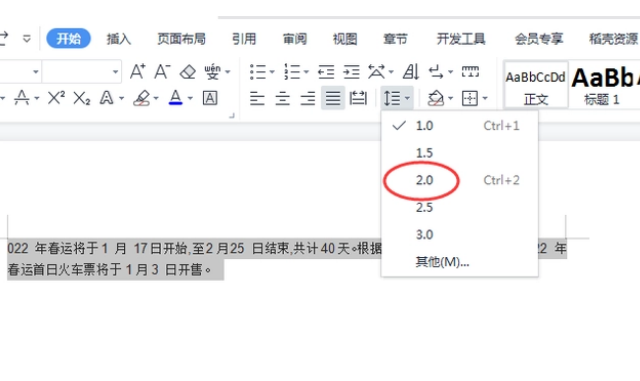Open the 引用 tab
Screen dimensions: 640x381
click(x=244, y=39)
